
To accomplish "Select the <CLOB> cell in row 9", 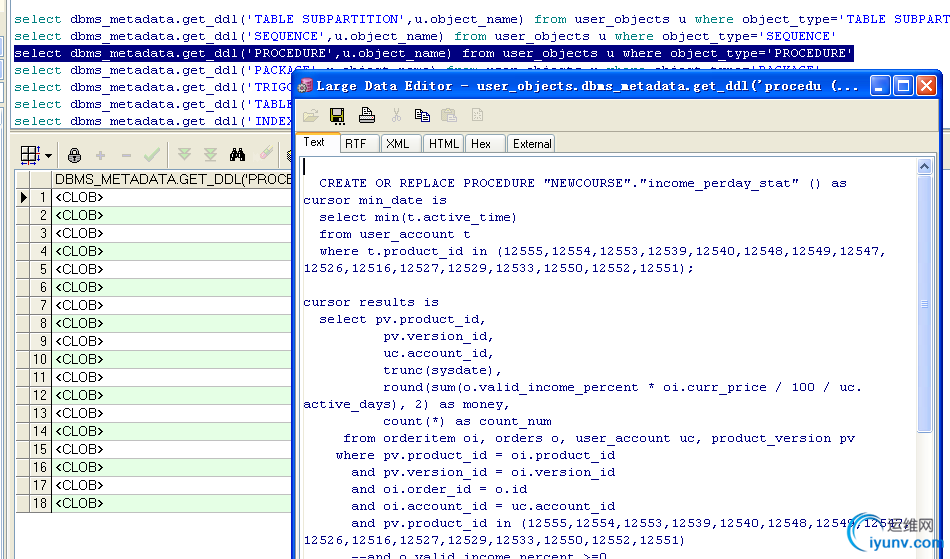I will [172, 342].
